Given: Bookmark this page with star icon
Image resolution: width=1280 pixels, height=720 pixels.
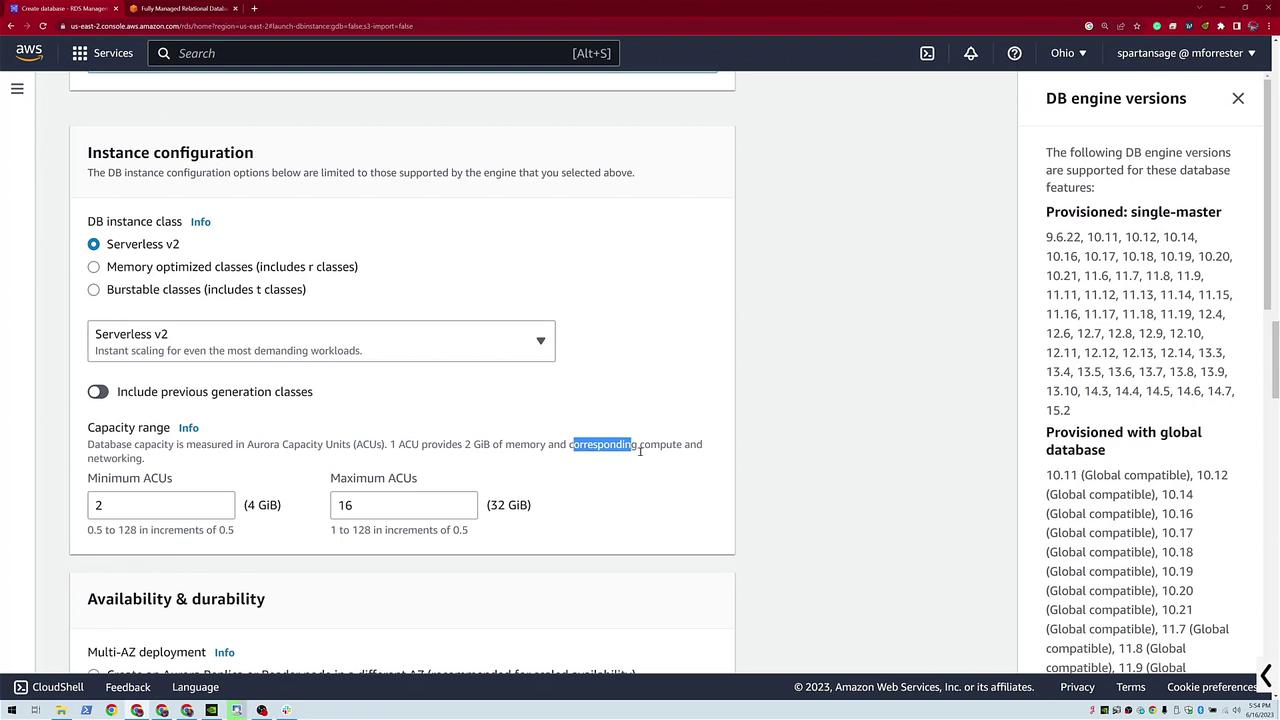Looking at the screenshot, I should tap(1137, 26).
